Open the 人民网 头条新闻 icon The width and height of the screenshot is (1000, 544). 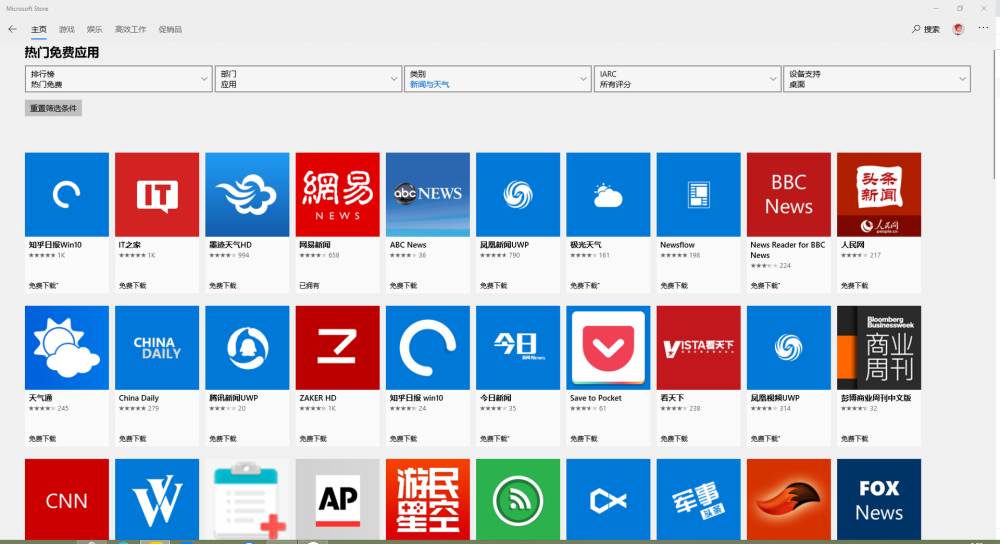879,195
